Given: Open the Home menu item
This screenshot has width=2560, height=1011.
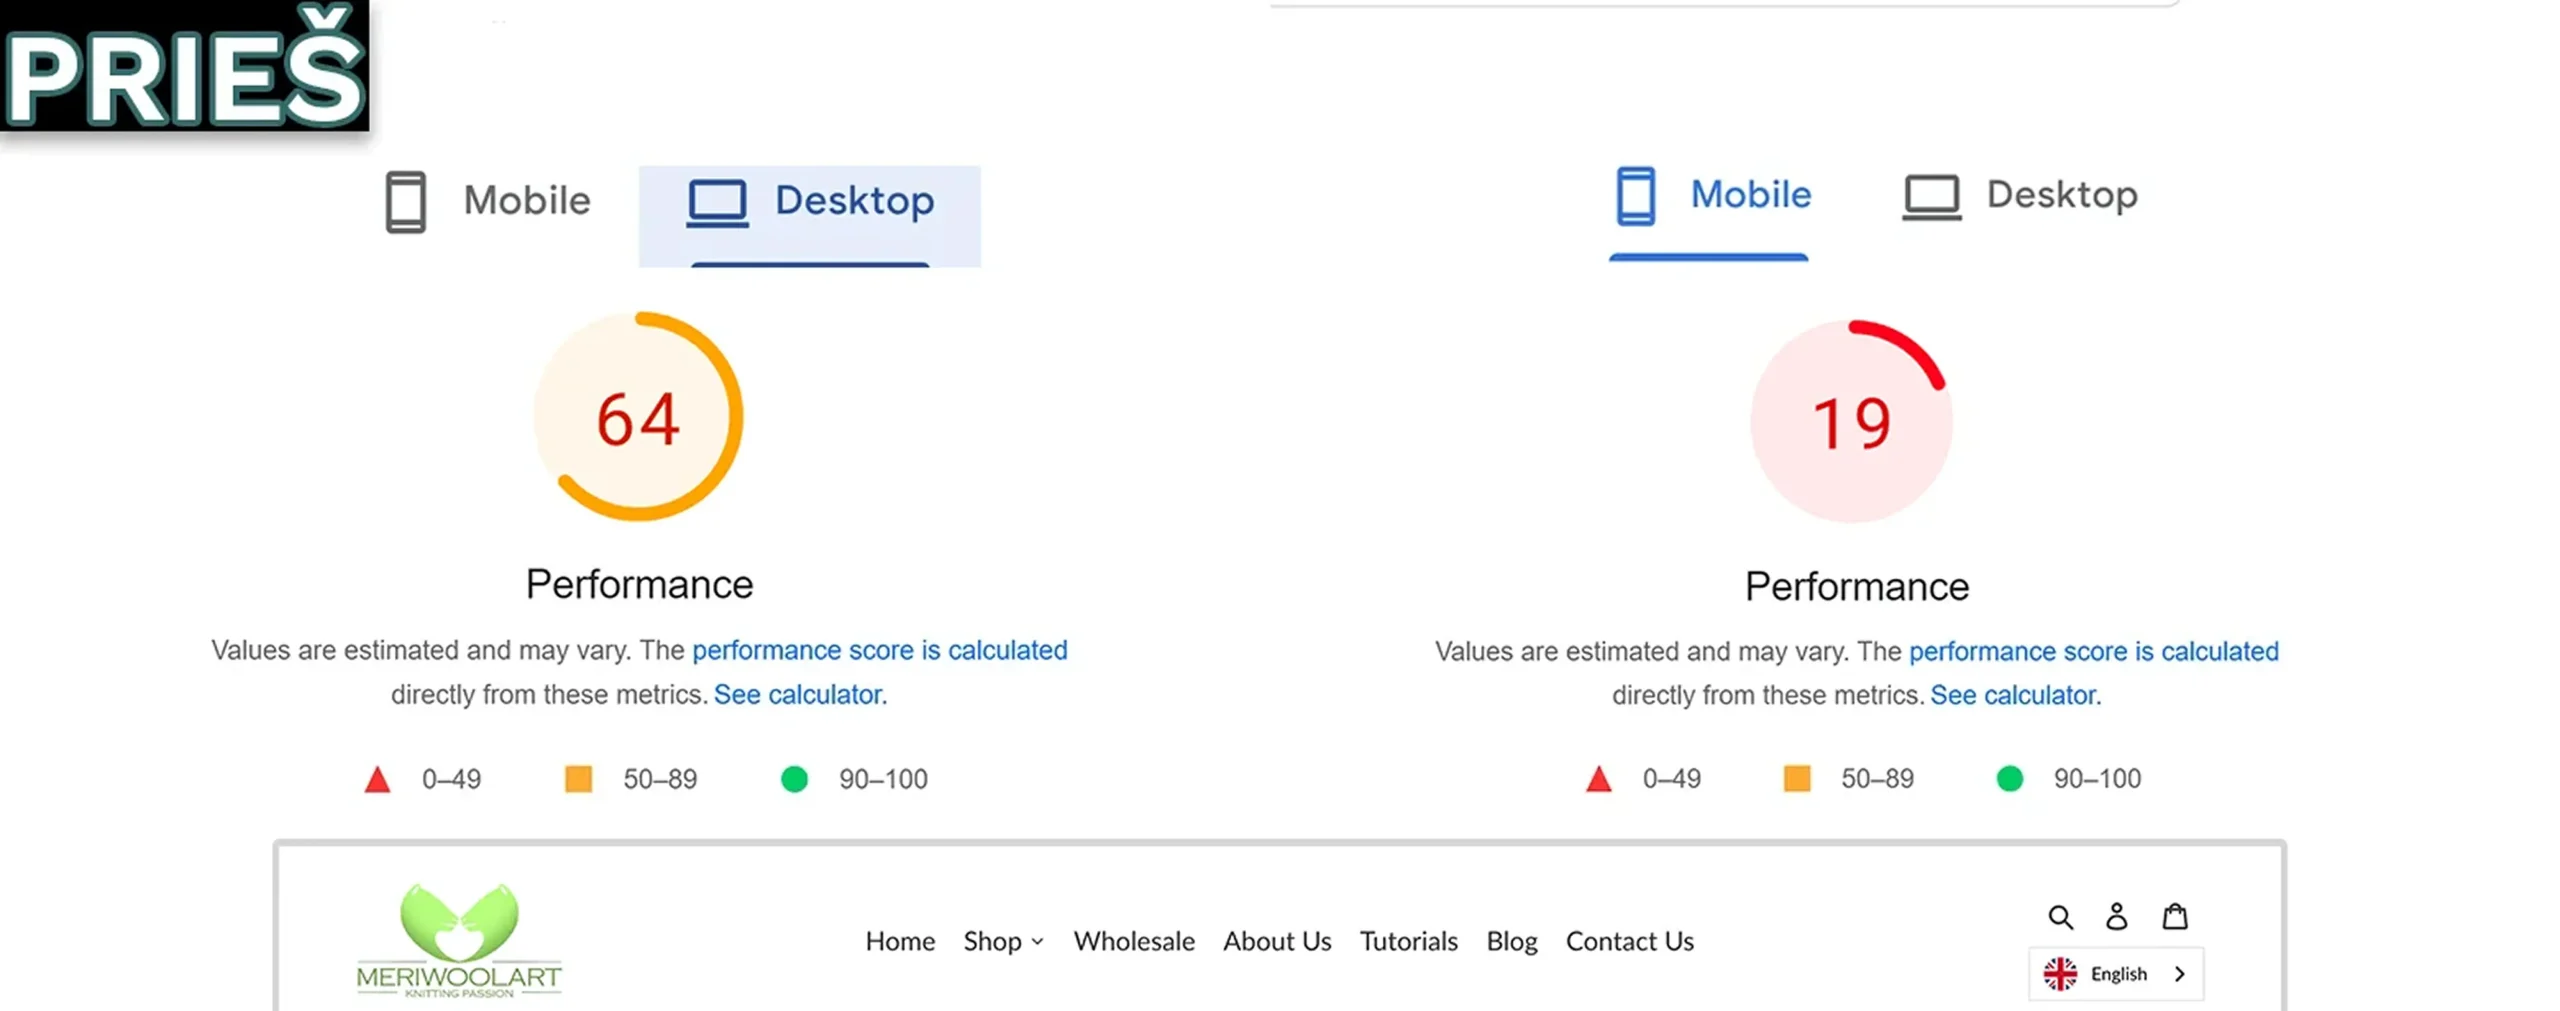Looking at the screenshot, I should (900, 941).
